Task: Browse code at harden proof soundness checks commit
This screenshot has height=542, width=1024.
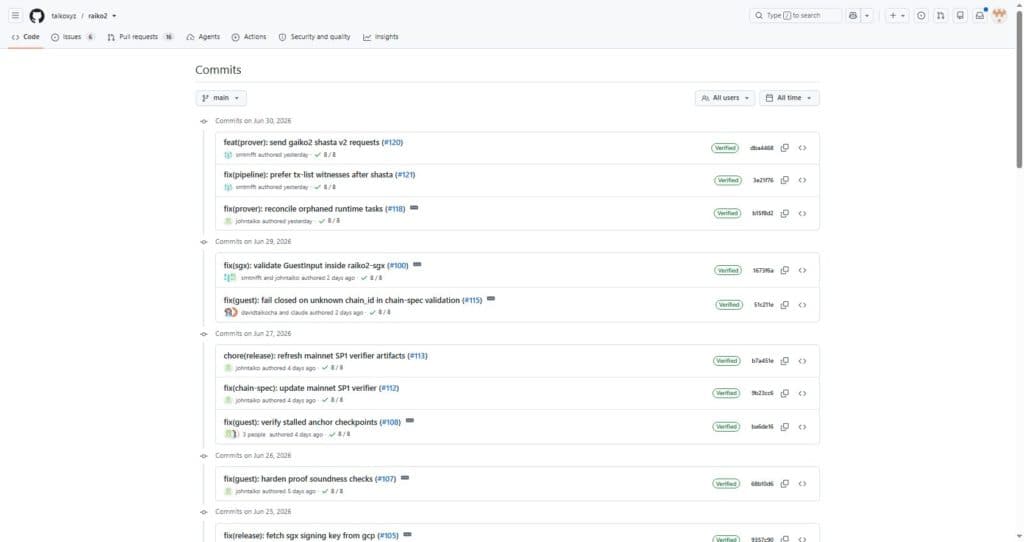Action: click(x=802, y=484)
